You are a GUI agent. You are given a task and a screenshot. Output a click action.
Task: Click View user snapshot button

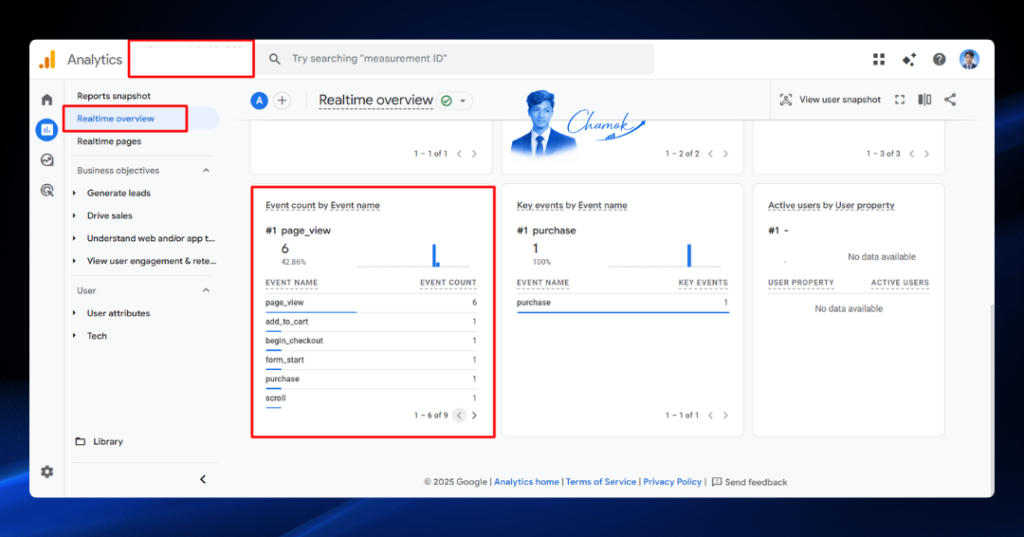coord(830,99)
